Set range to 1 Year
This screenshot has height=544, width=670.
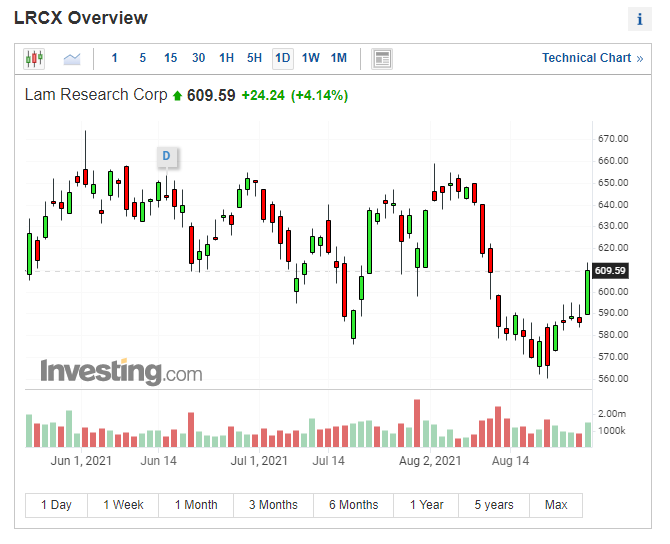(x=426, y=505)
